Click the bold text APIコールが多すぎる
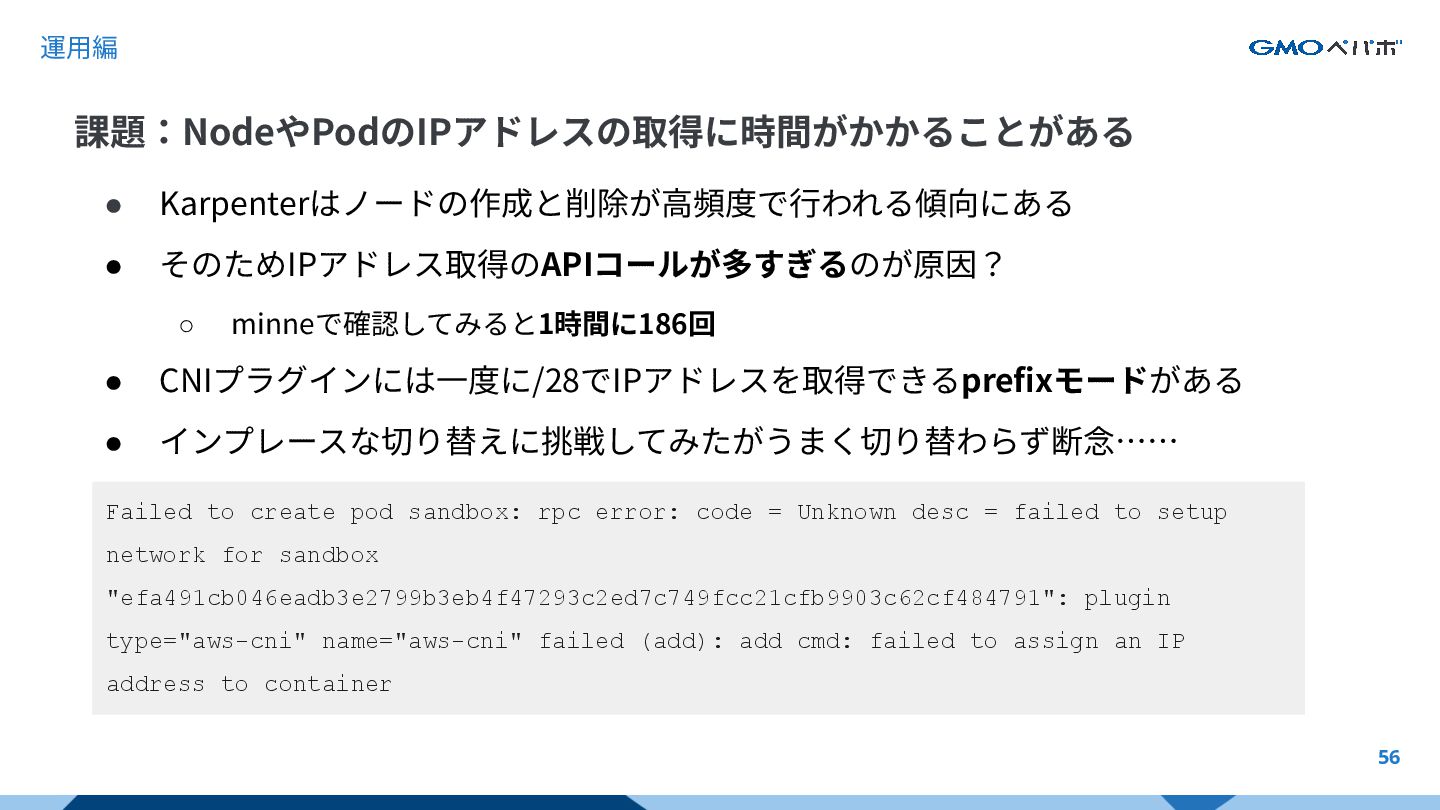 click(x=694, y=265)
